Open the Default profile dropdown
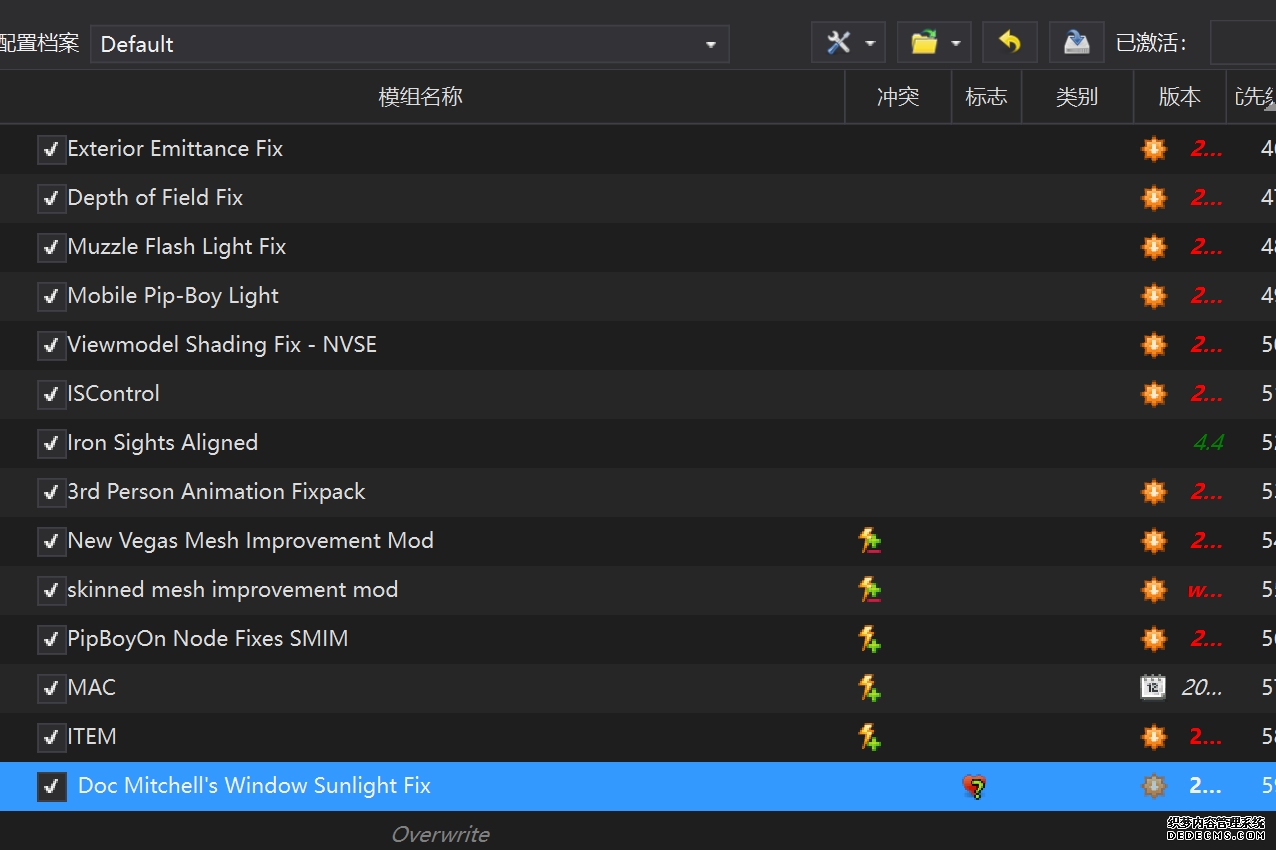 (410, 44)
